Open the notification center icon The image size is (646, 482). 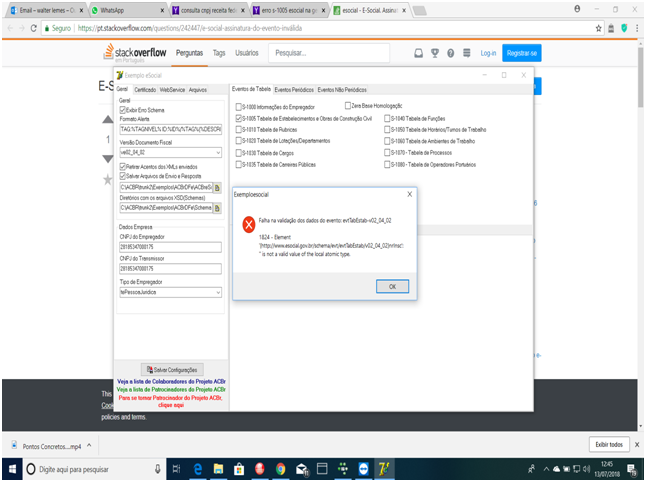[632, 469]
